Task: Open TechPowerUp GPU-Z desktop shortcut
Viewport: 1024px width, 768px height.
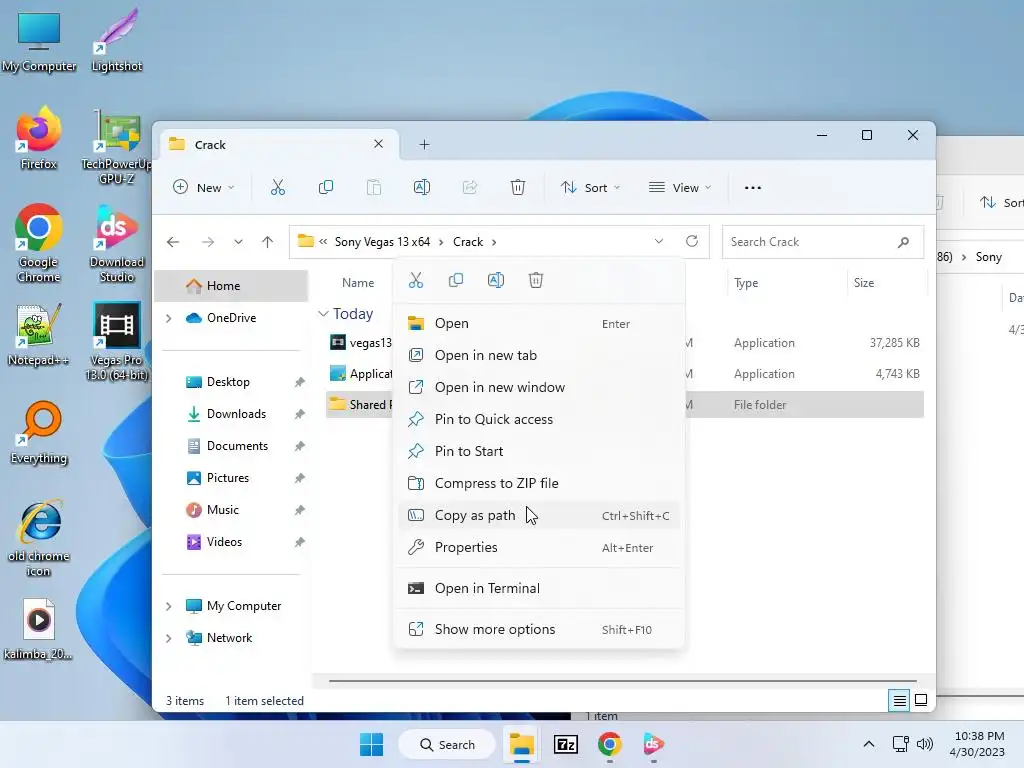Action: coord(116,147)
